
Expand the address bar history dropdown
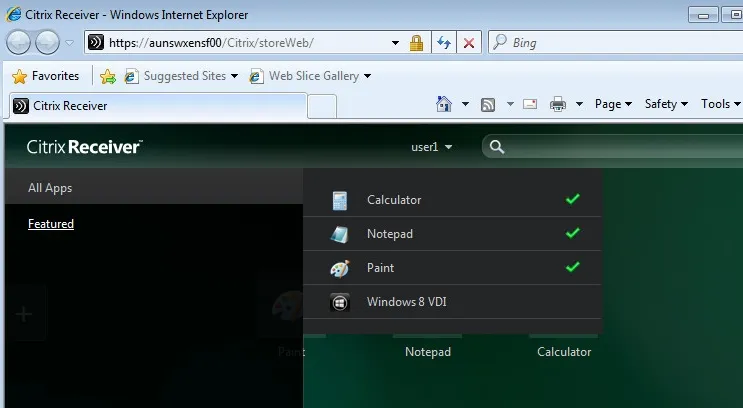coord(395,43)
